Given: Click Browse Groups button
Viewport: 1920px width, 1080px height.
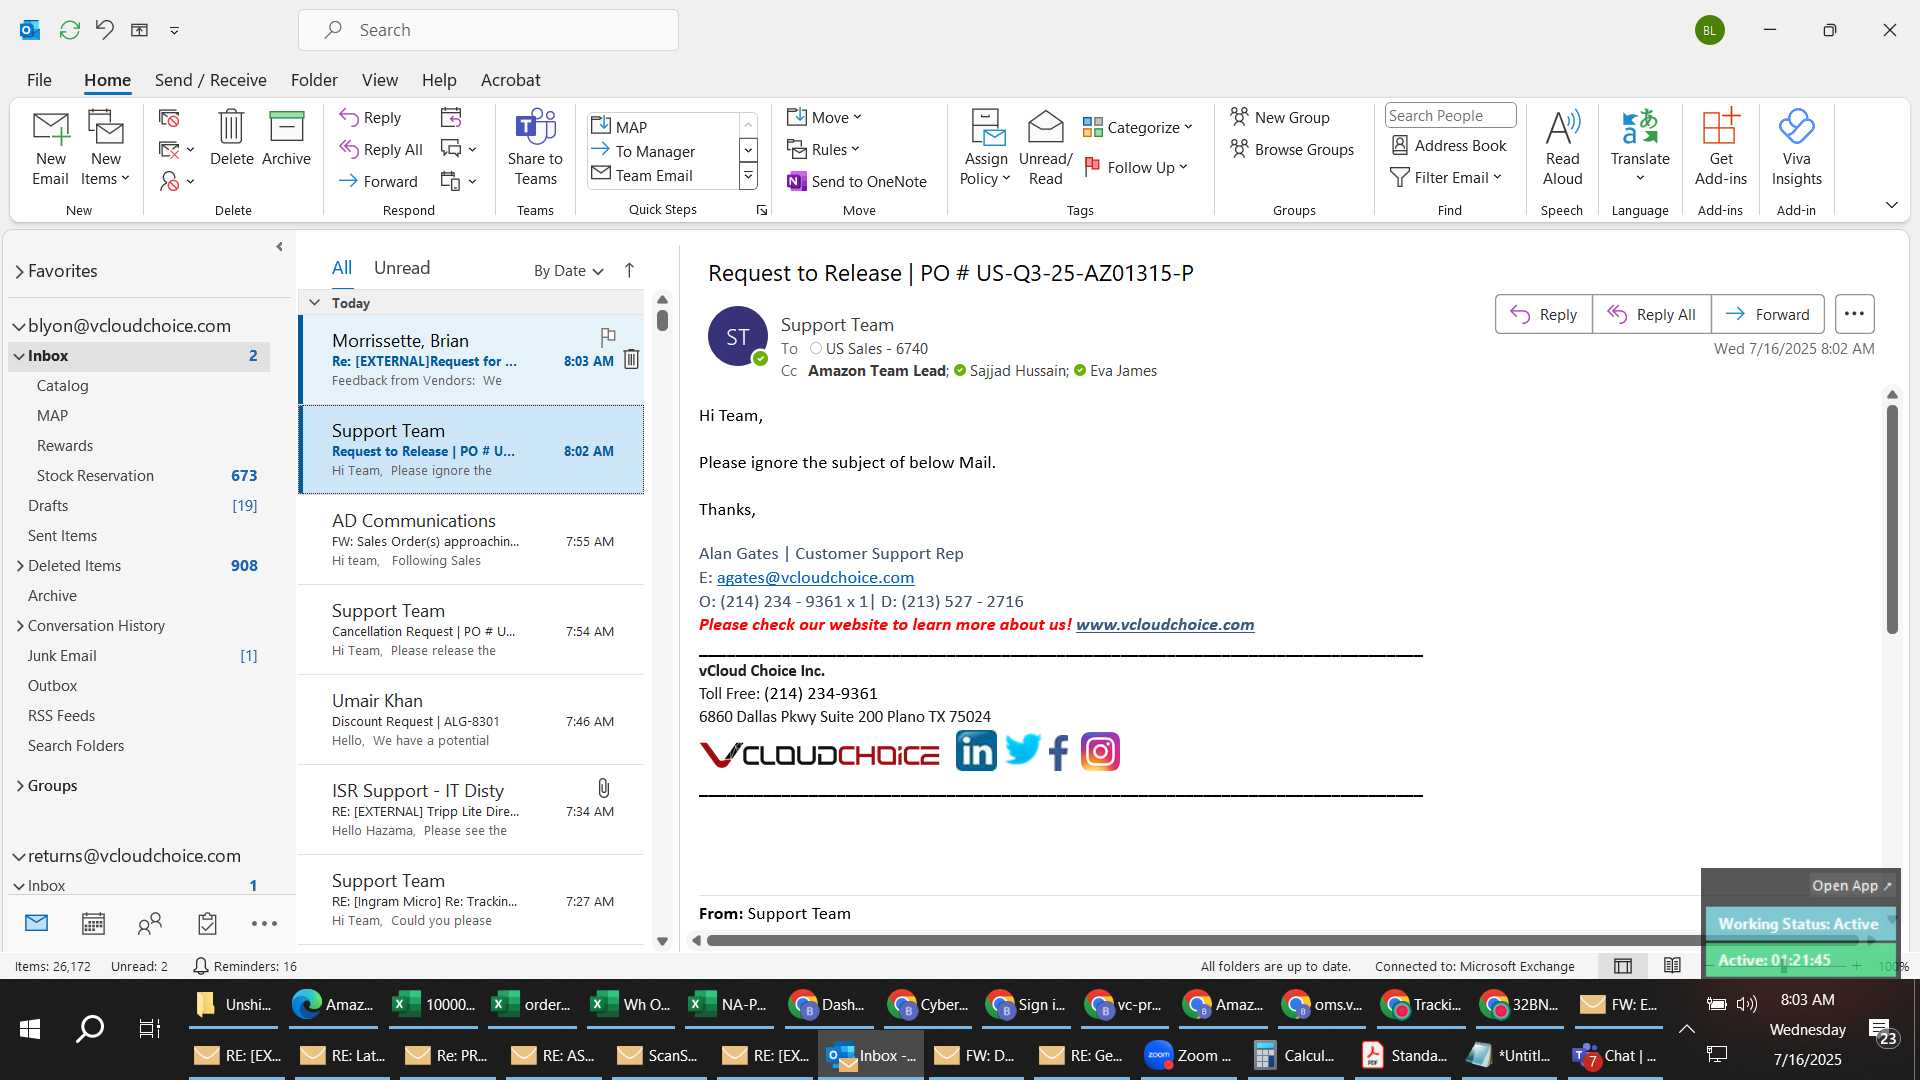Looking at the screenshot, I should click(1292, 149).
